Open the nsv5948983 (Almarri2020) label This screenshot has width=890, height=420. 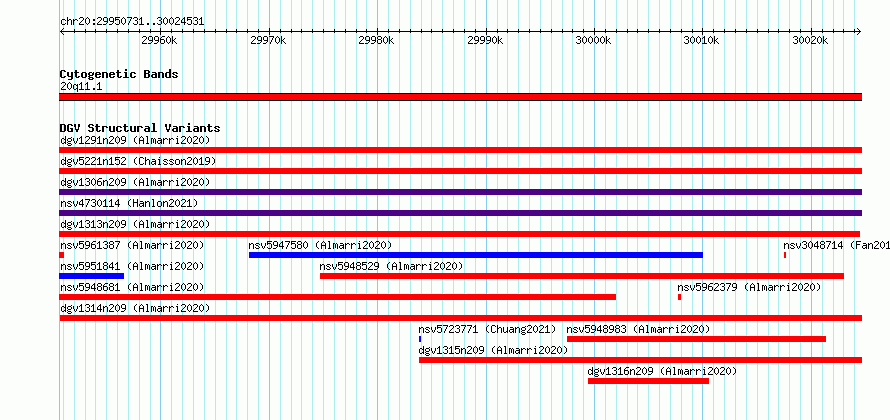pyautogui.click(x=639, y=329)
